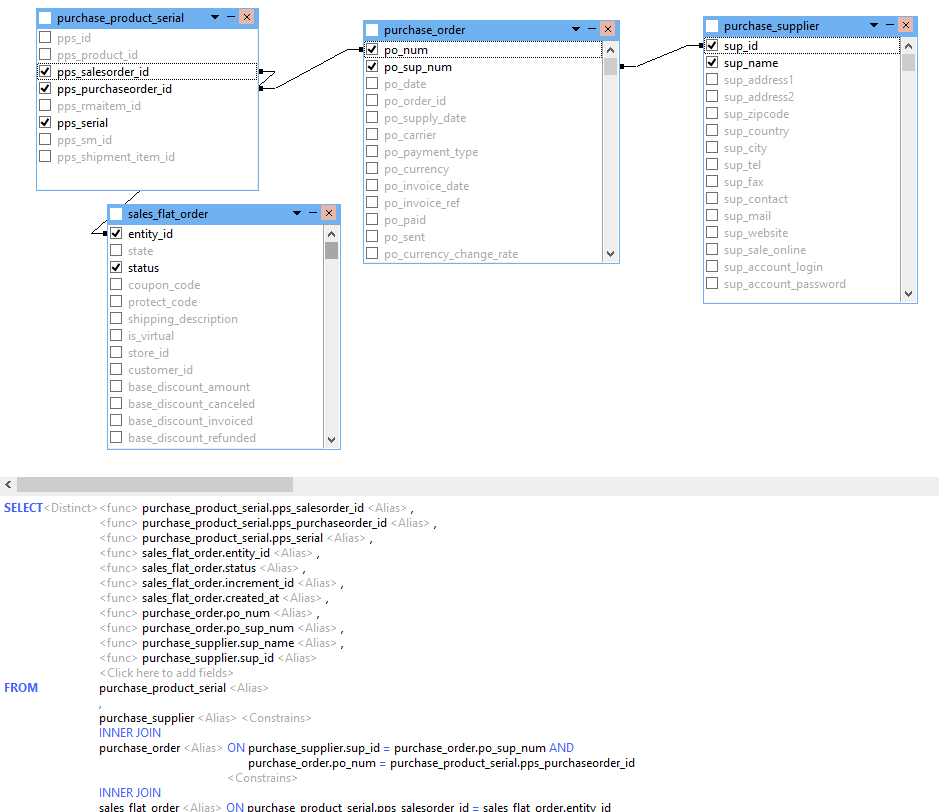The width and height of the screenshot is (939, 812).
Task: Open purchase_supplier table dropdown arrow
Action: click(874, 25)
